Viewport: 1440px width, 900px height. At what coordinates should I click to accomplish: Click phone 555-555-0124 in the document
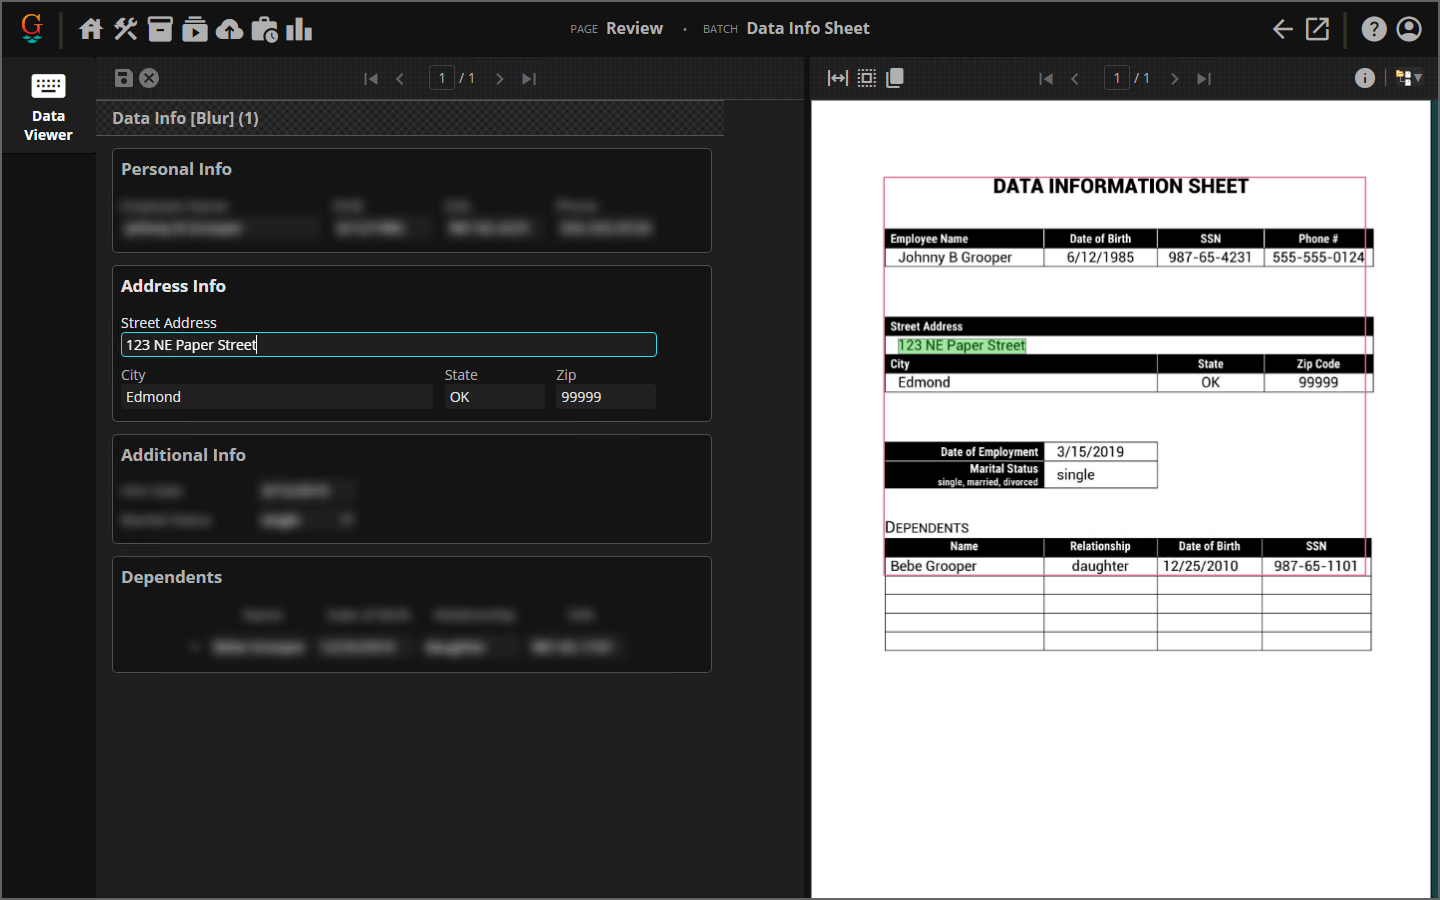(x=1318, y=258)
